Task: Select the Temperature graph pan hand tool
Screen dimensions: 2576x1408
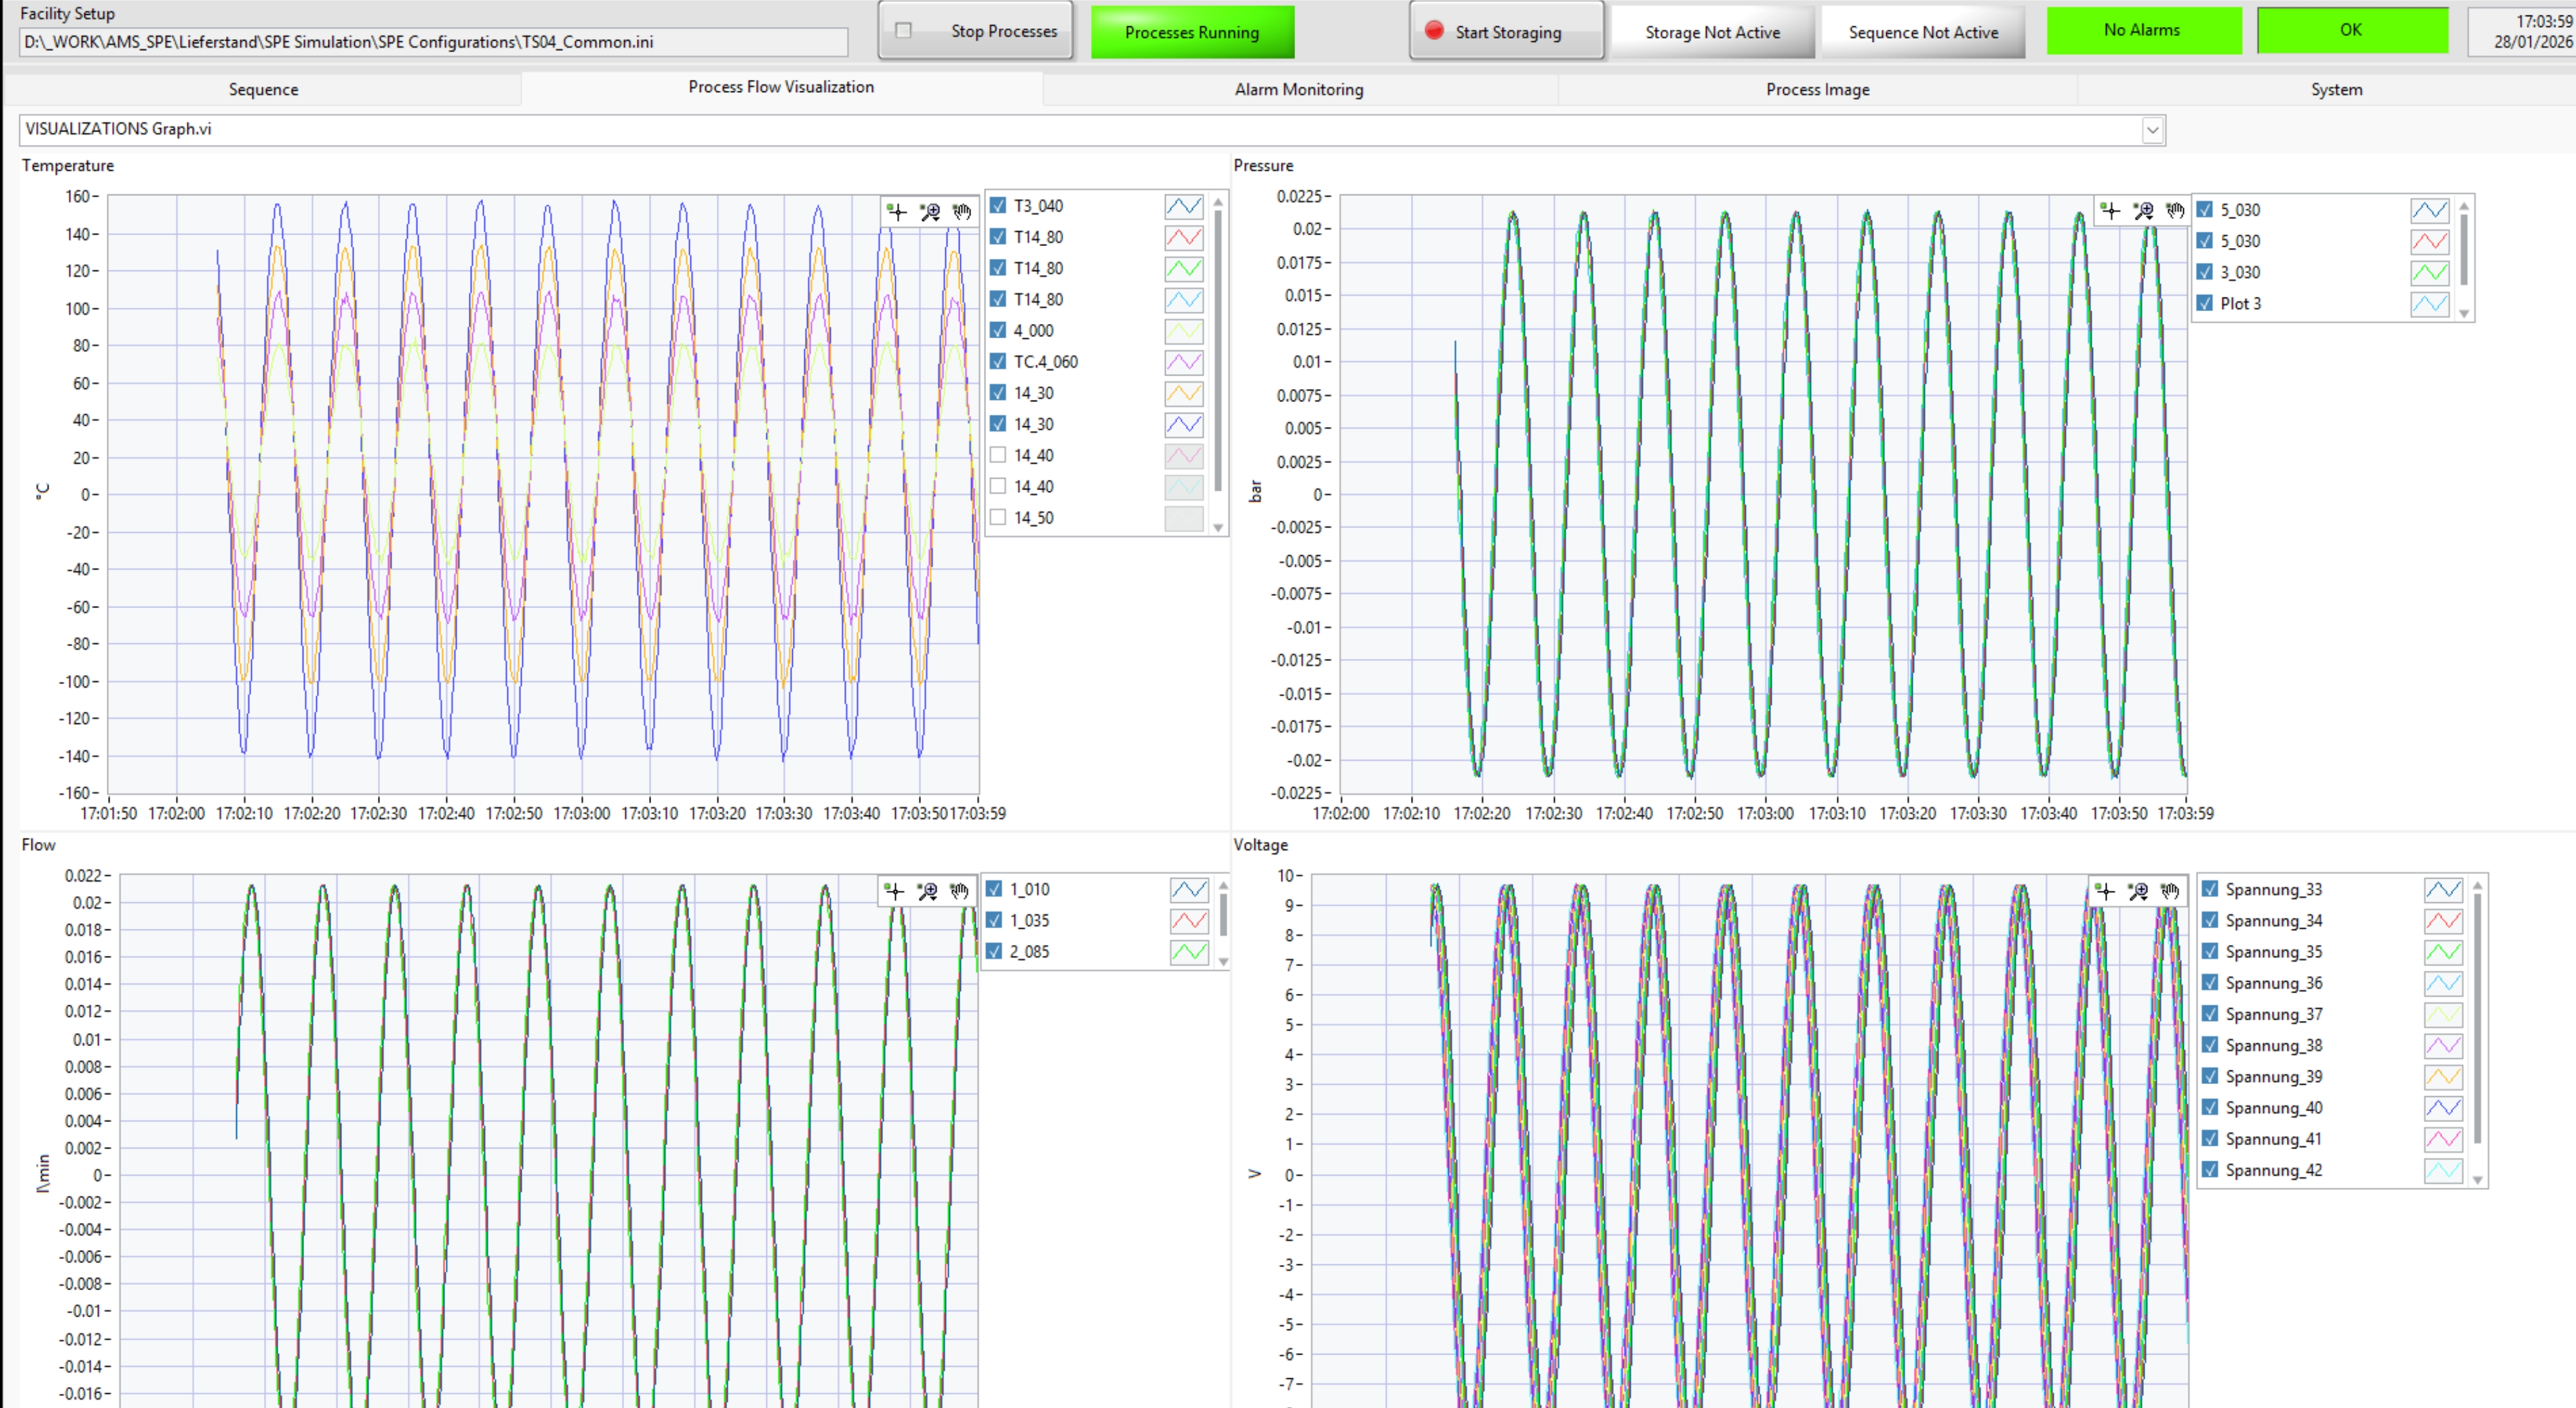Action: 962,212
